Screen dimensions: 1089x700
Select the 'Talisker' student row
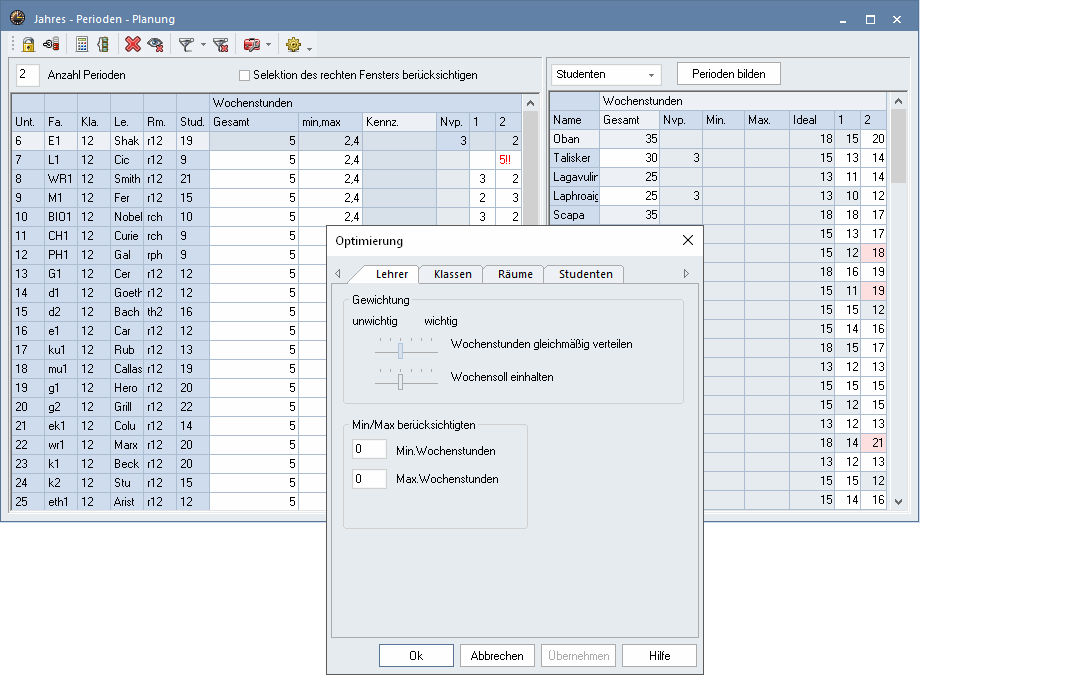coord(718,158)
